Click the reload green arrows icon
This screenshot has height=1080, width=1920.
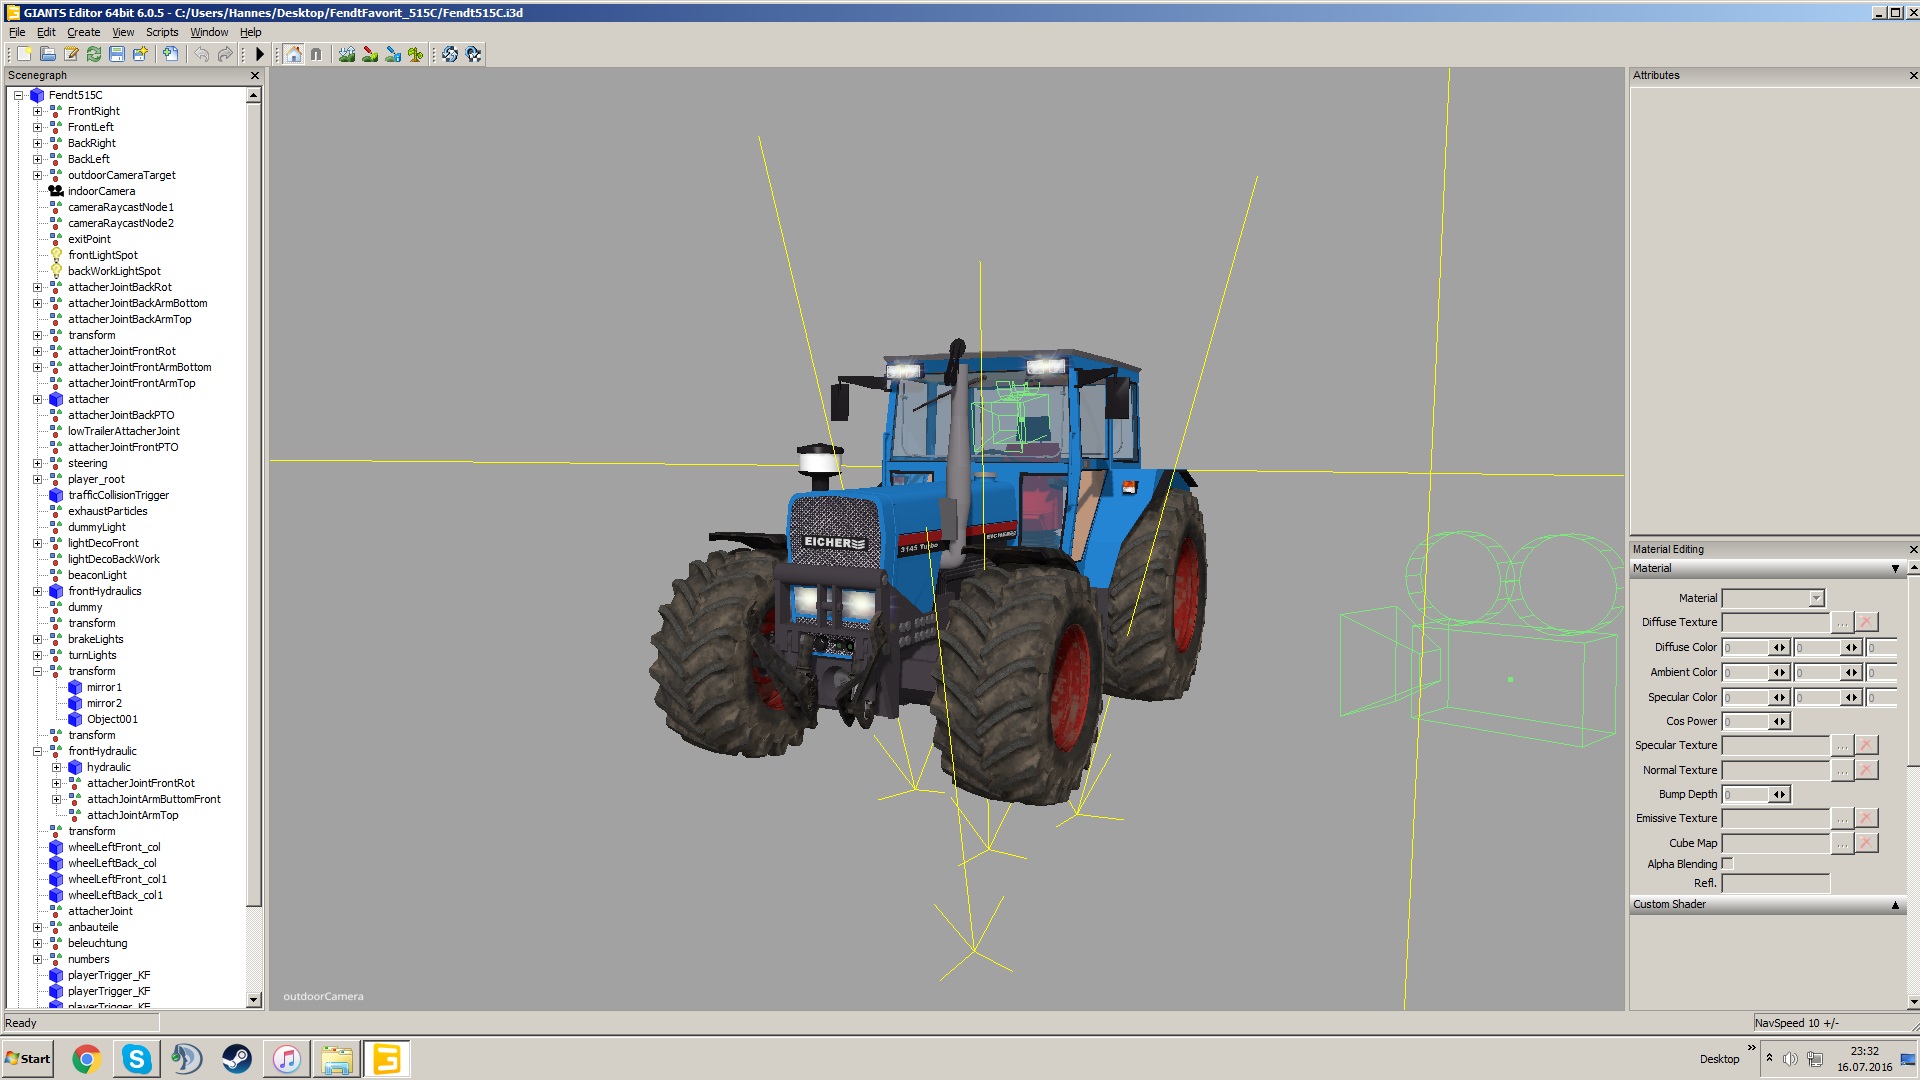click(94, 54)
